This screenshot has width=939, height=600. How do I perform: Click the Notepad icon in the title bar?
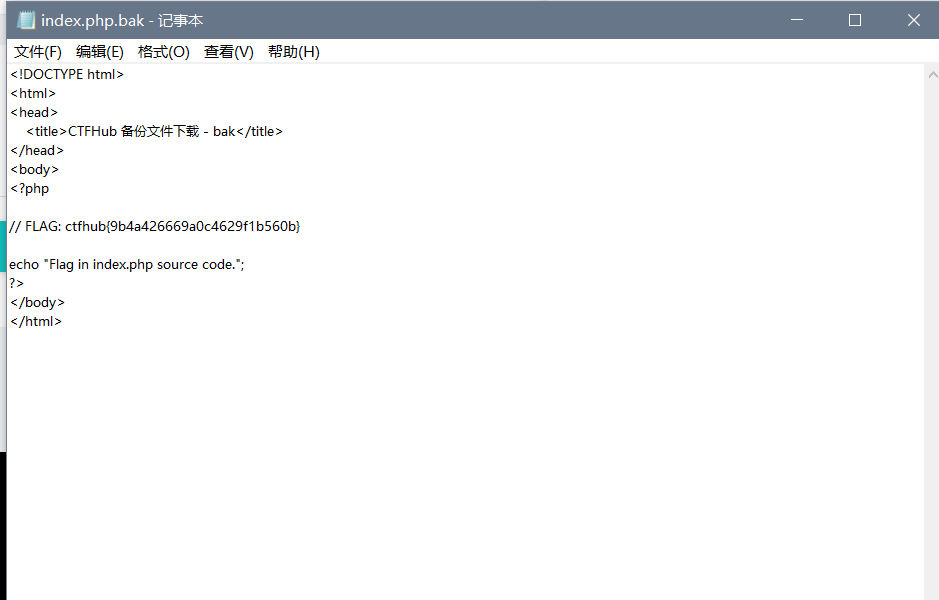point(26,19)
